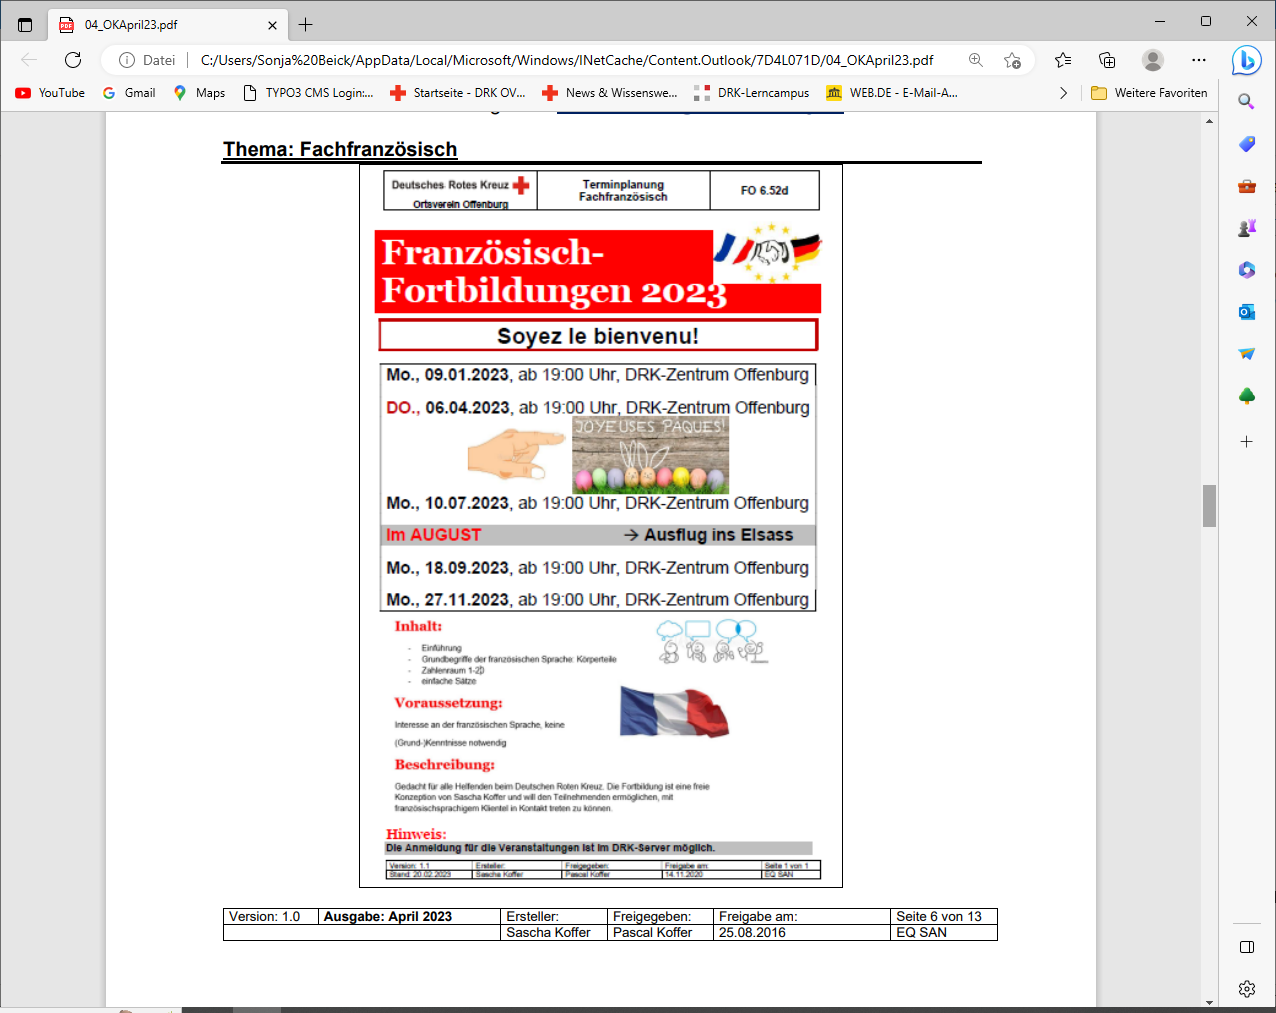This screenshot has height=1013, width=1276.
Task: Open the Maps bookmark
Action: [199, 93]
